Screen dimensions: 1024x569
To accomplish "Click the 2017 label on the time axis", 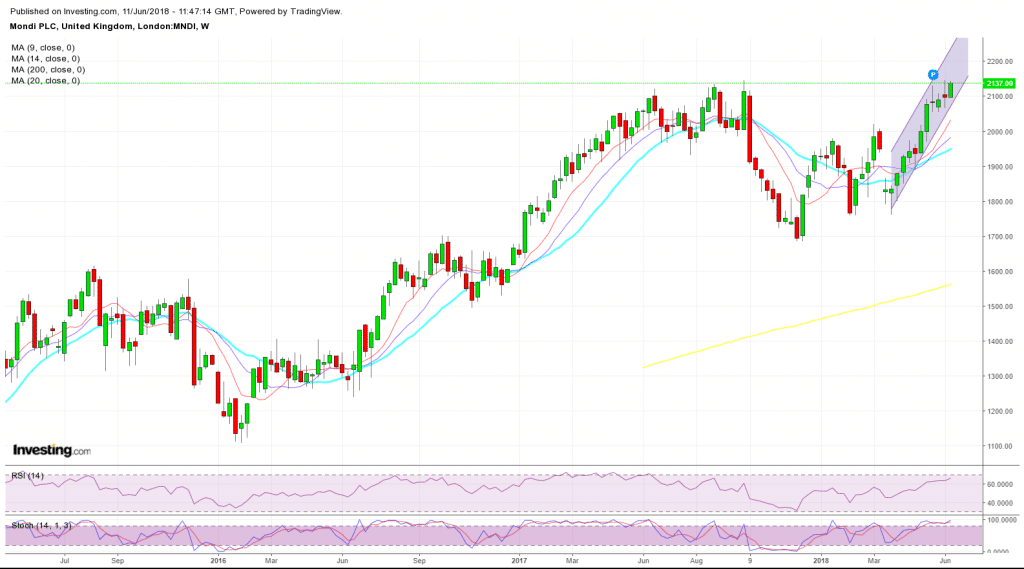I will point(519,561).
